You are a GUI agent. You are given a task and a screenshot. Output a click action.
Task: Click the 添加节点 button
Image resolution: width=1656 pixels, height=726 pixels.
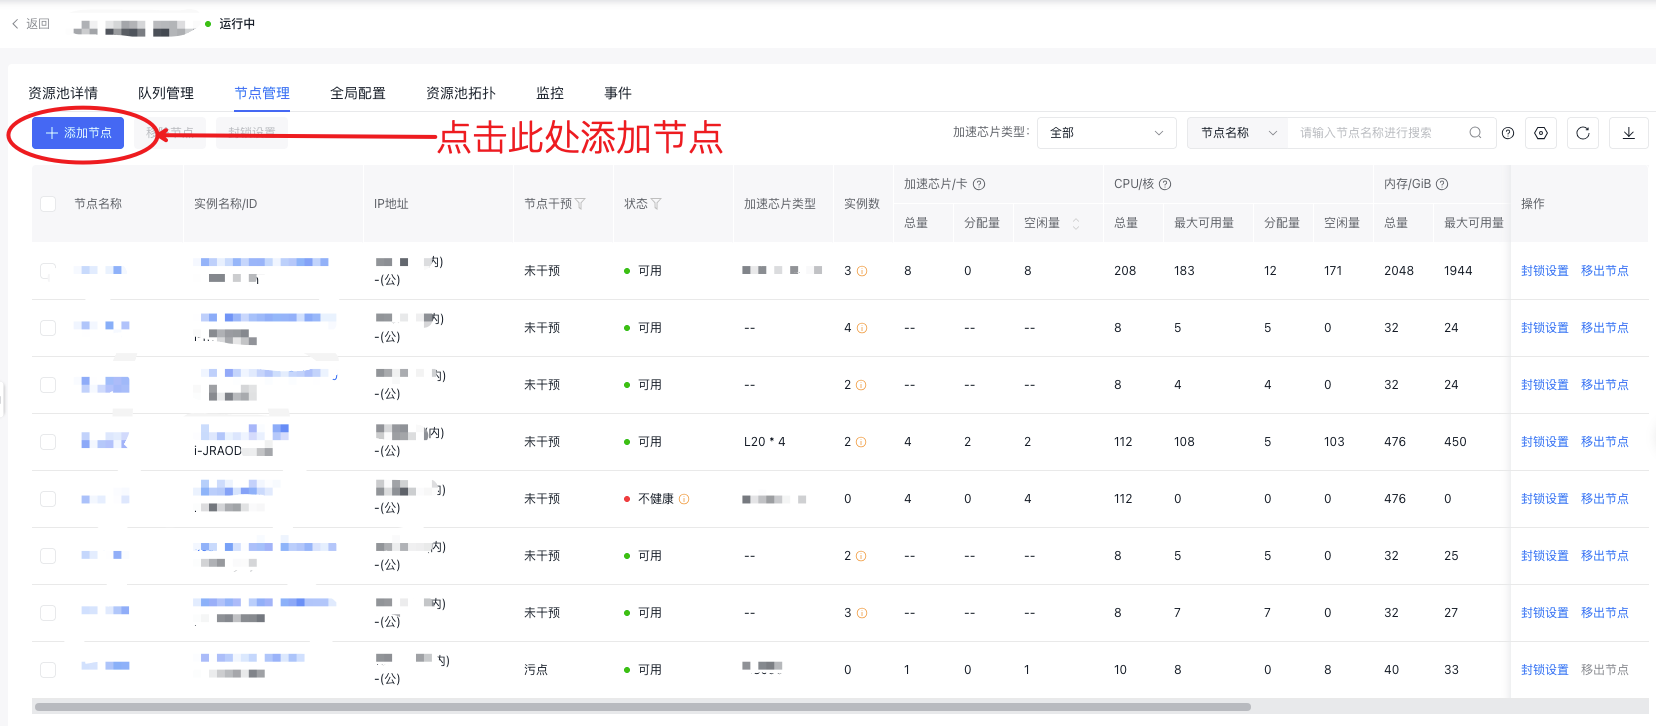coord(78,133)
